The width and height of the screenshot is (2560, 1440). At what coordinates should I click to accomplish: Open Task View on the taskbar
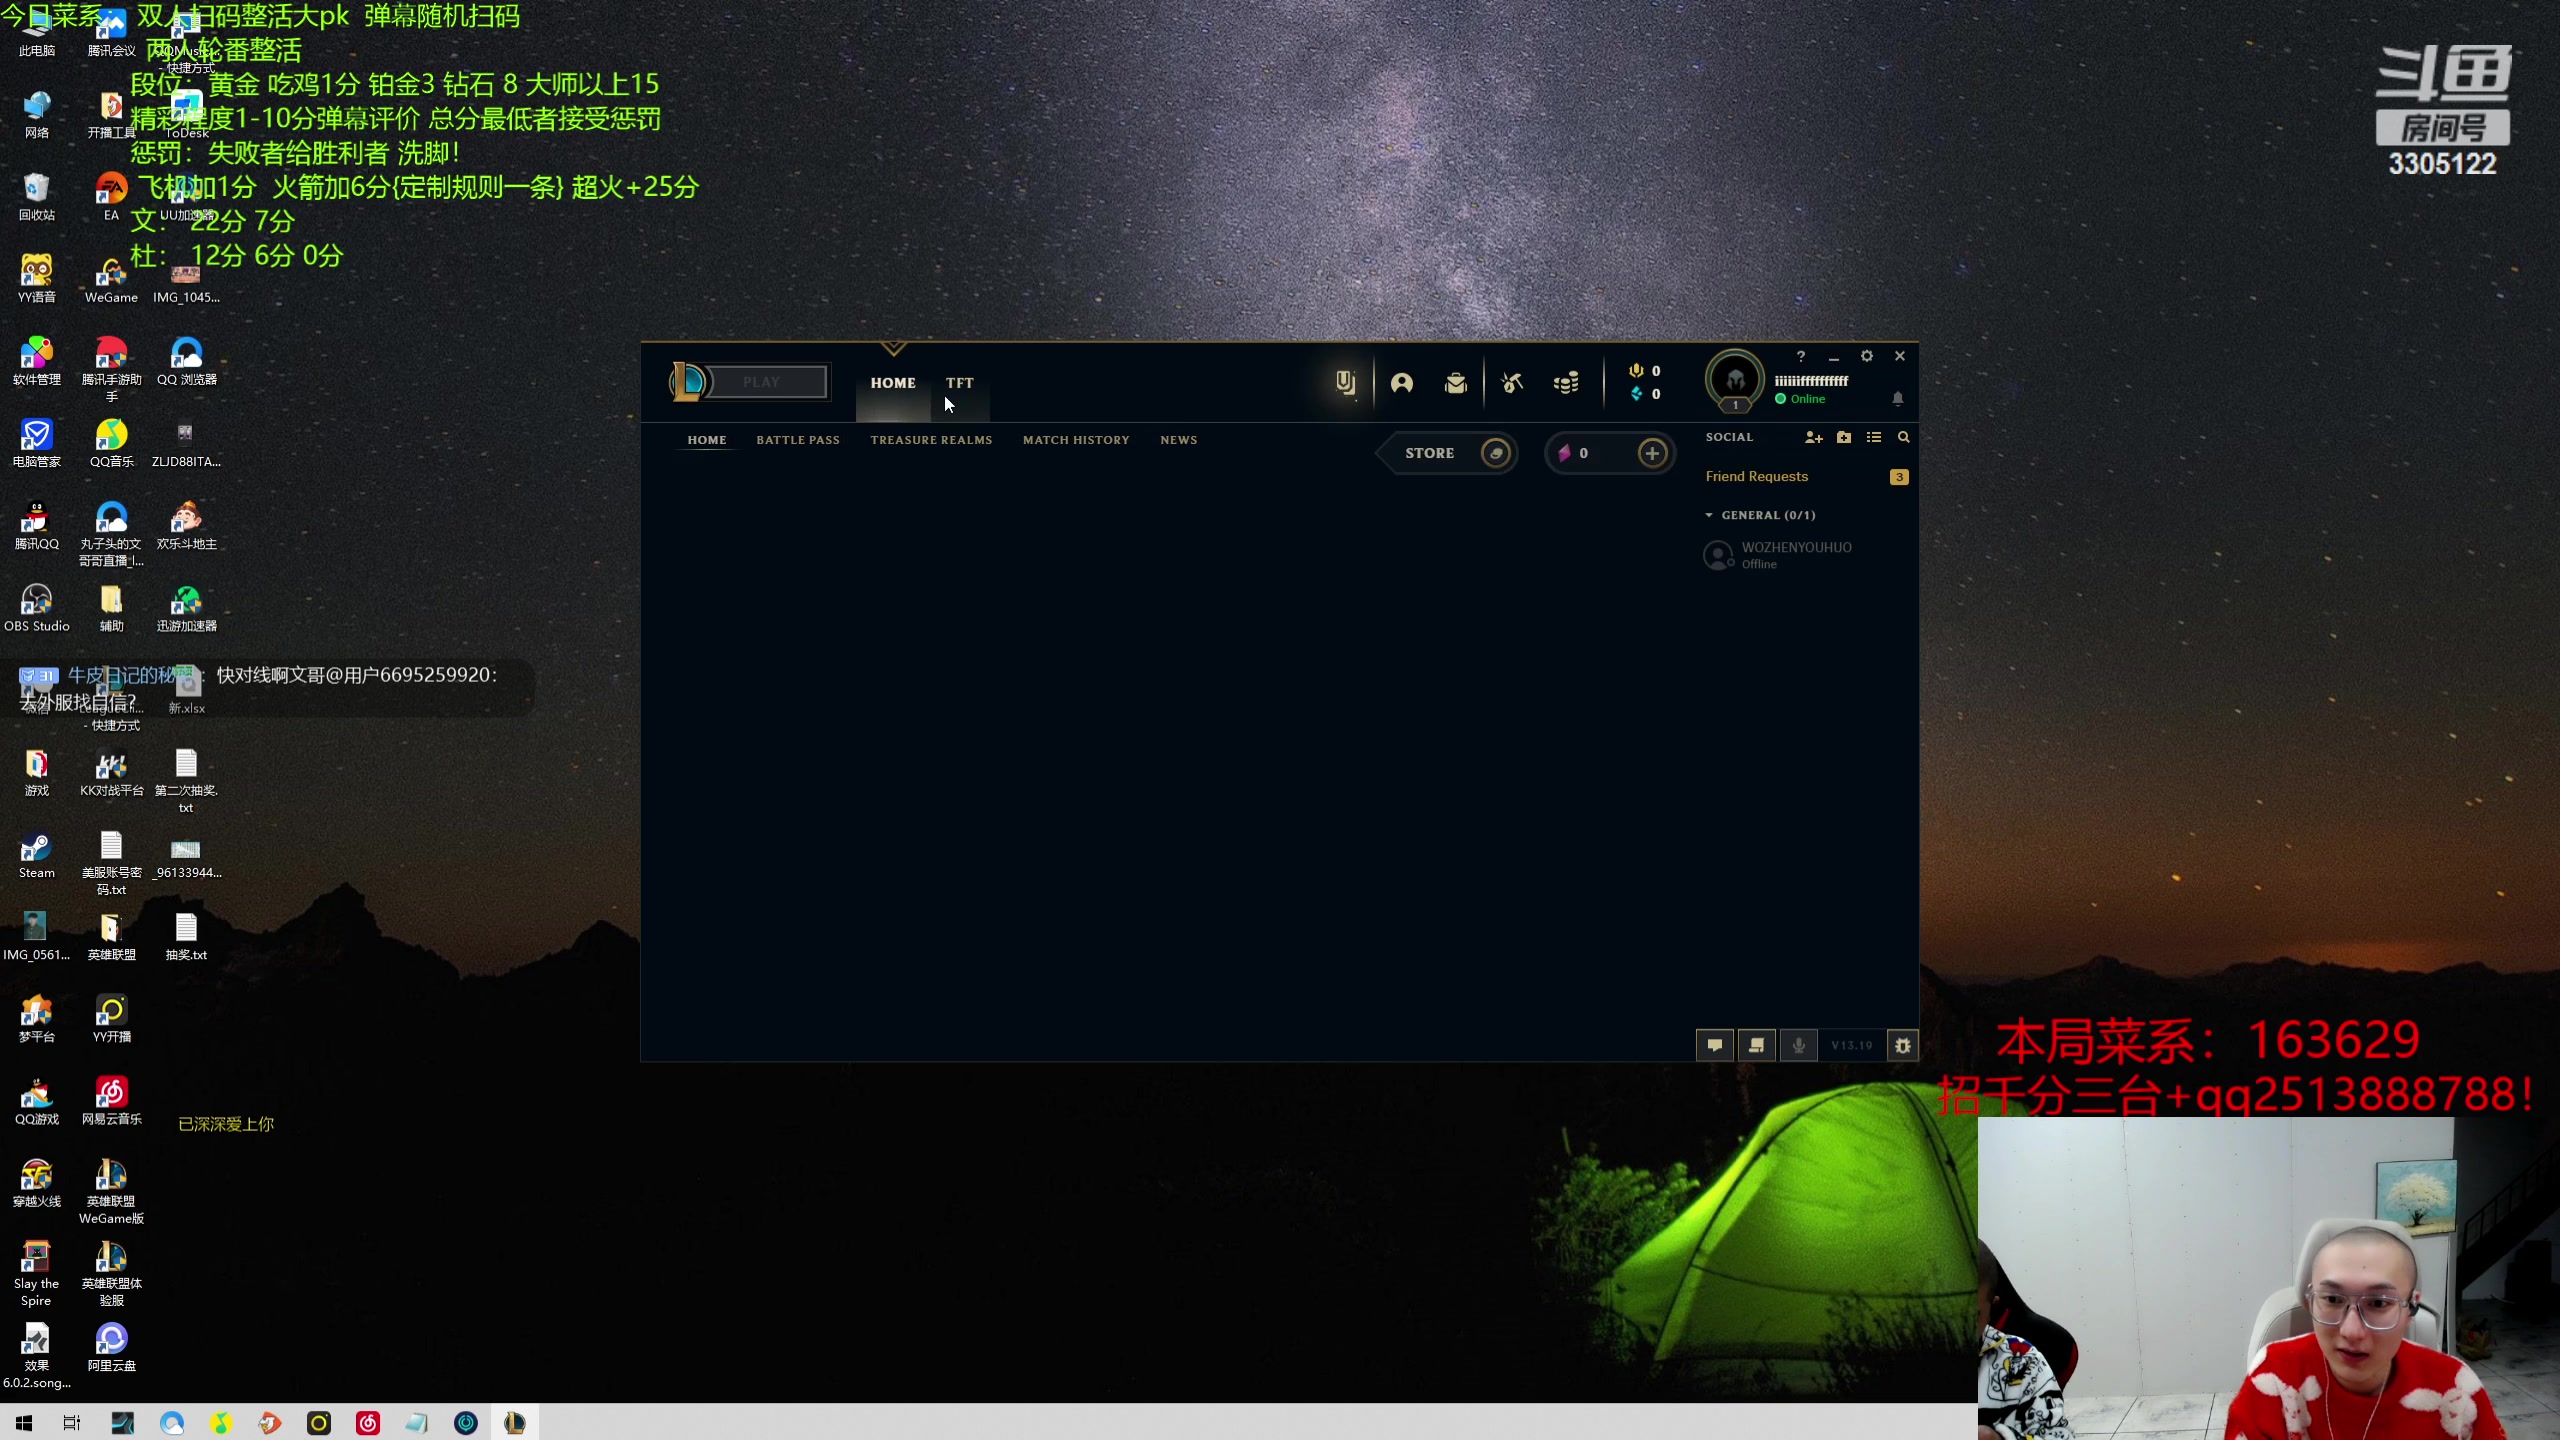pos(72,1422)
